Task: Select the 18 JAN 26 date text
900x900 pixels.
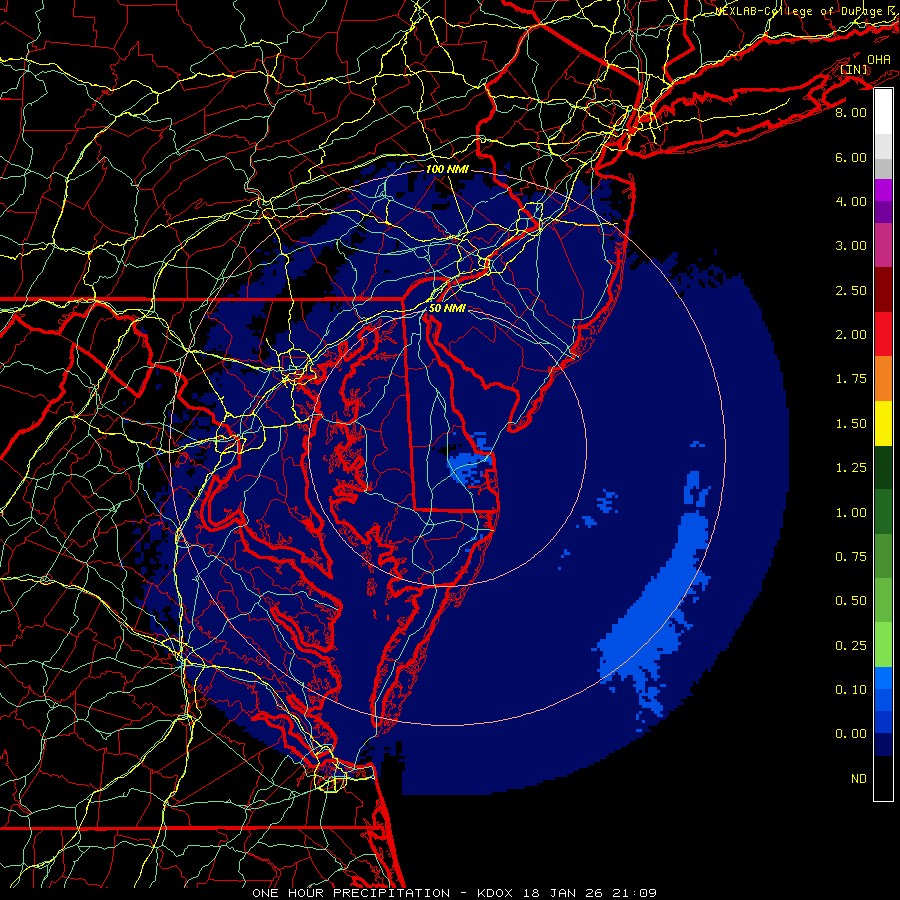Action: pyautogui.click(x=565, y=893)
